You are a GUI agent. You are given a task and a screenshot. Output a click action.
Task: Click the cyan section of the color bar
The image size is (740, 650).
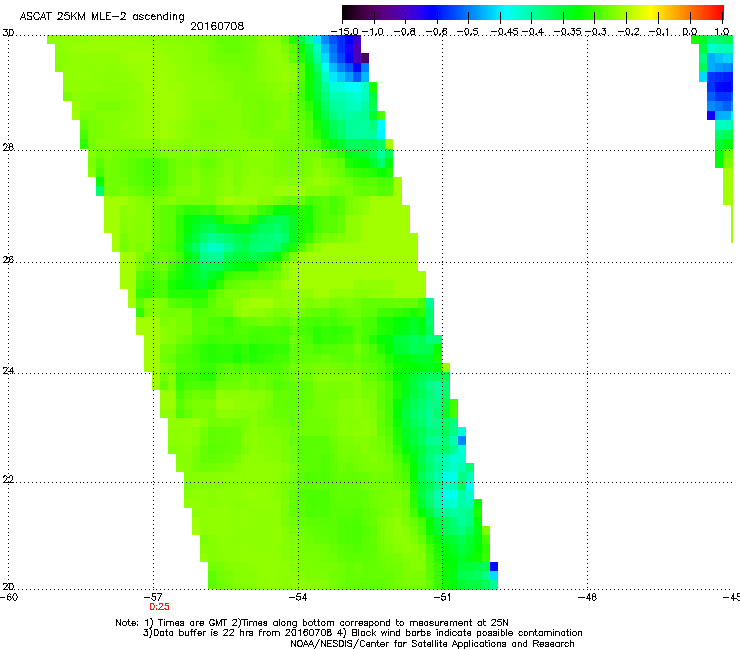coord(507,13)
